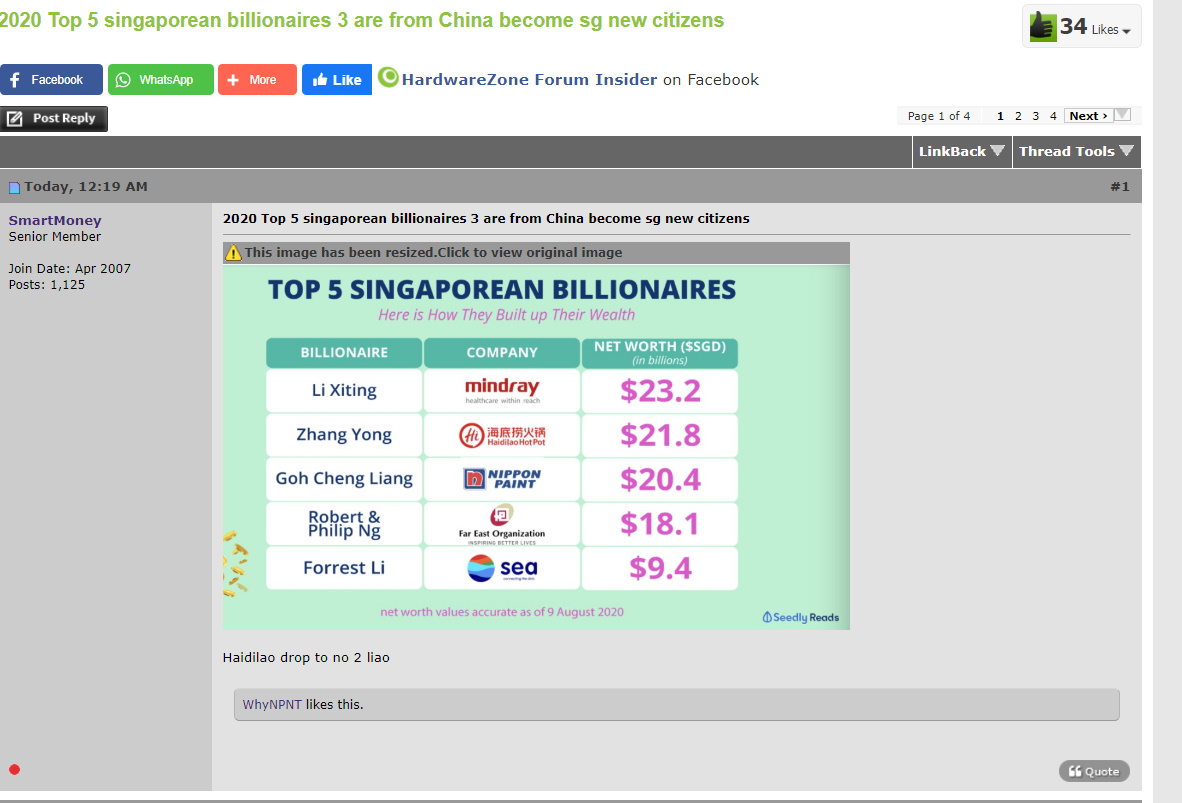The image size is (1182, 803).
Task: Click the warning triangle icon on image bar
Action: 234,253
